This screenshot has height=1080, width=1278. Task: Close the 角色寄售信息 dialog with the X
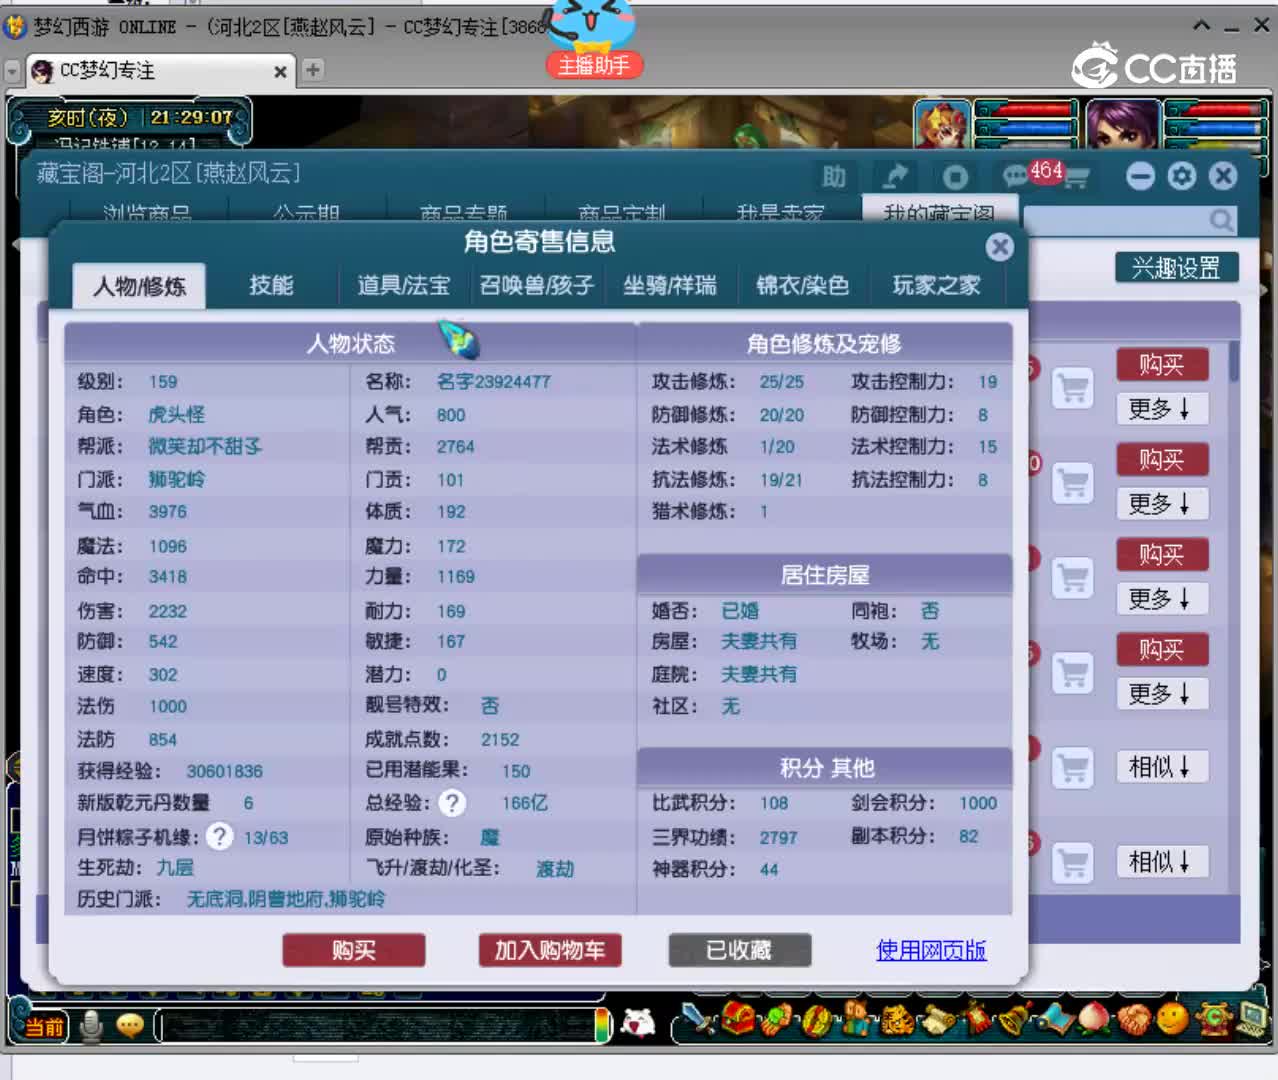[x=999, y=247]
